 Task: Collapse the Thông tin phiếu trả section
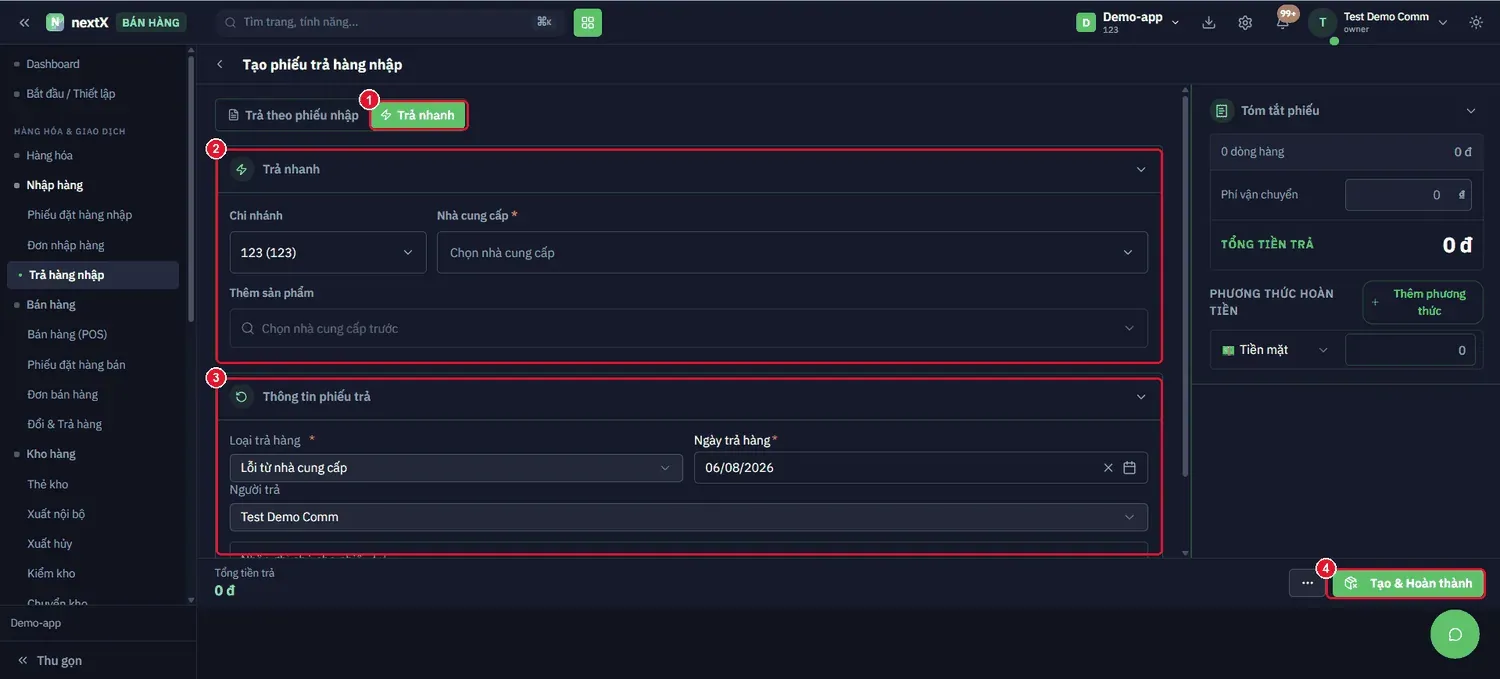point(1141,397)
